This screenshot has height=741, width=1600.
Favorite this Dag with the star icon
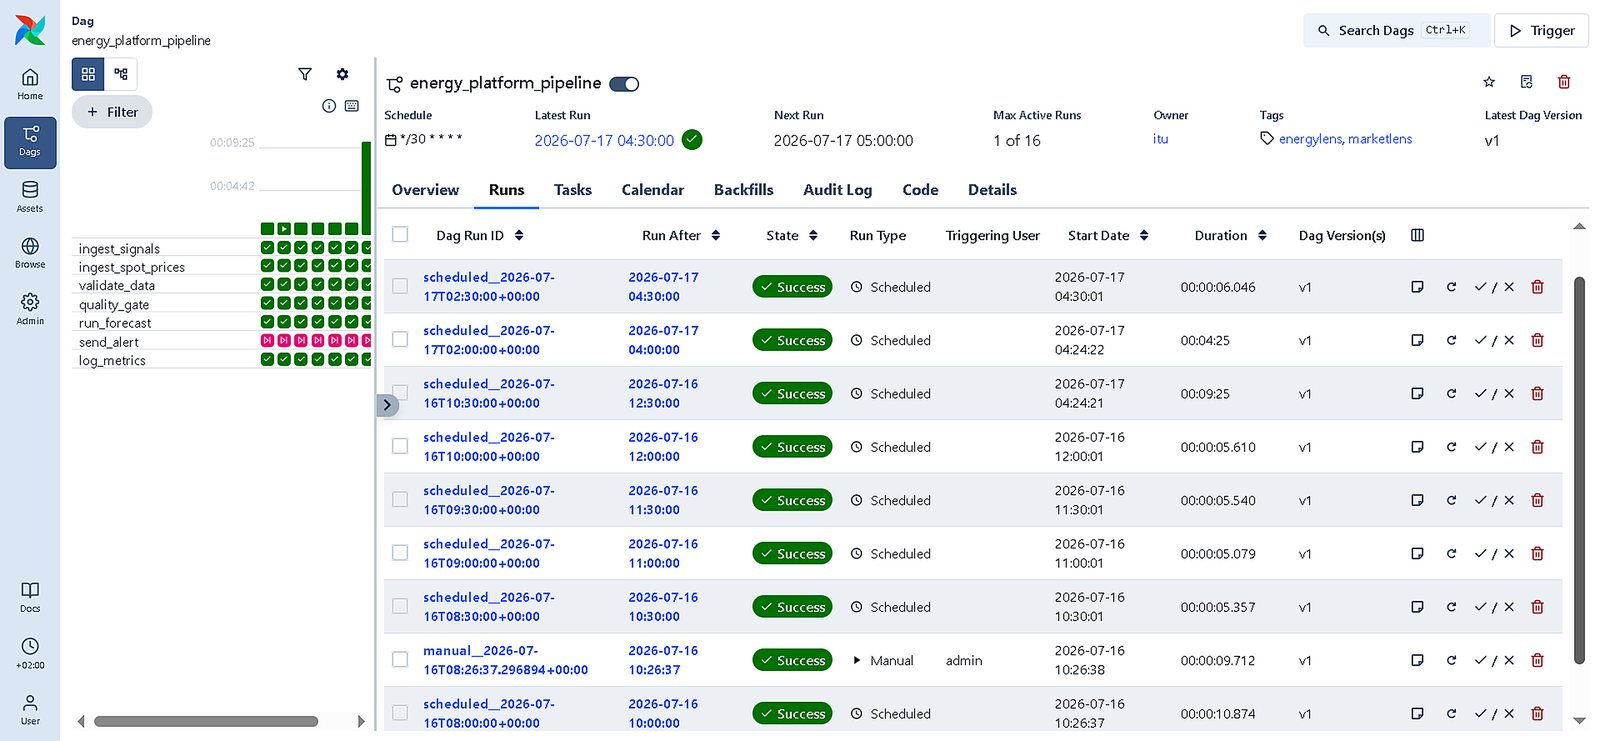[1489, 82]
